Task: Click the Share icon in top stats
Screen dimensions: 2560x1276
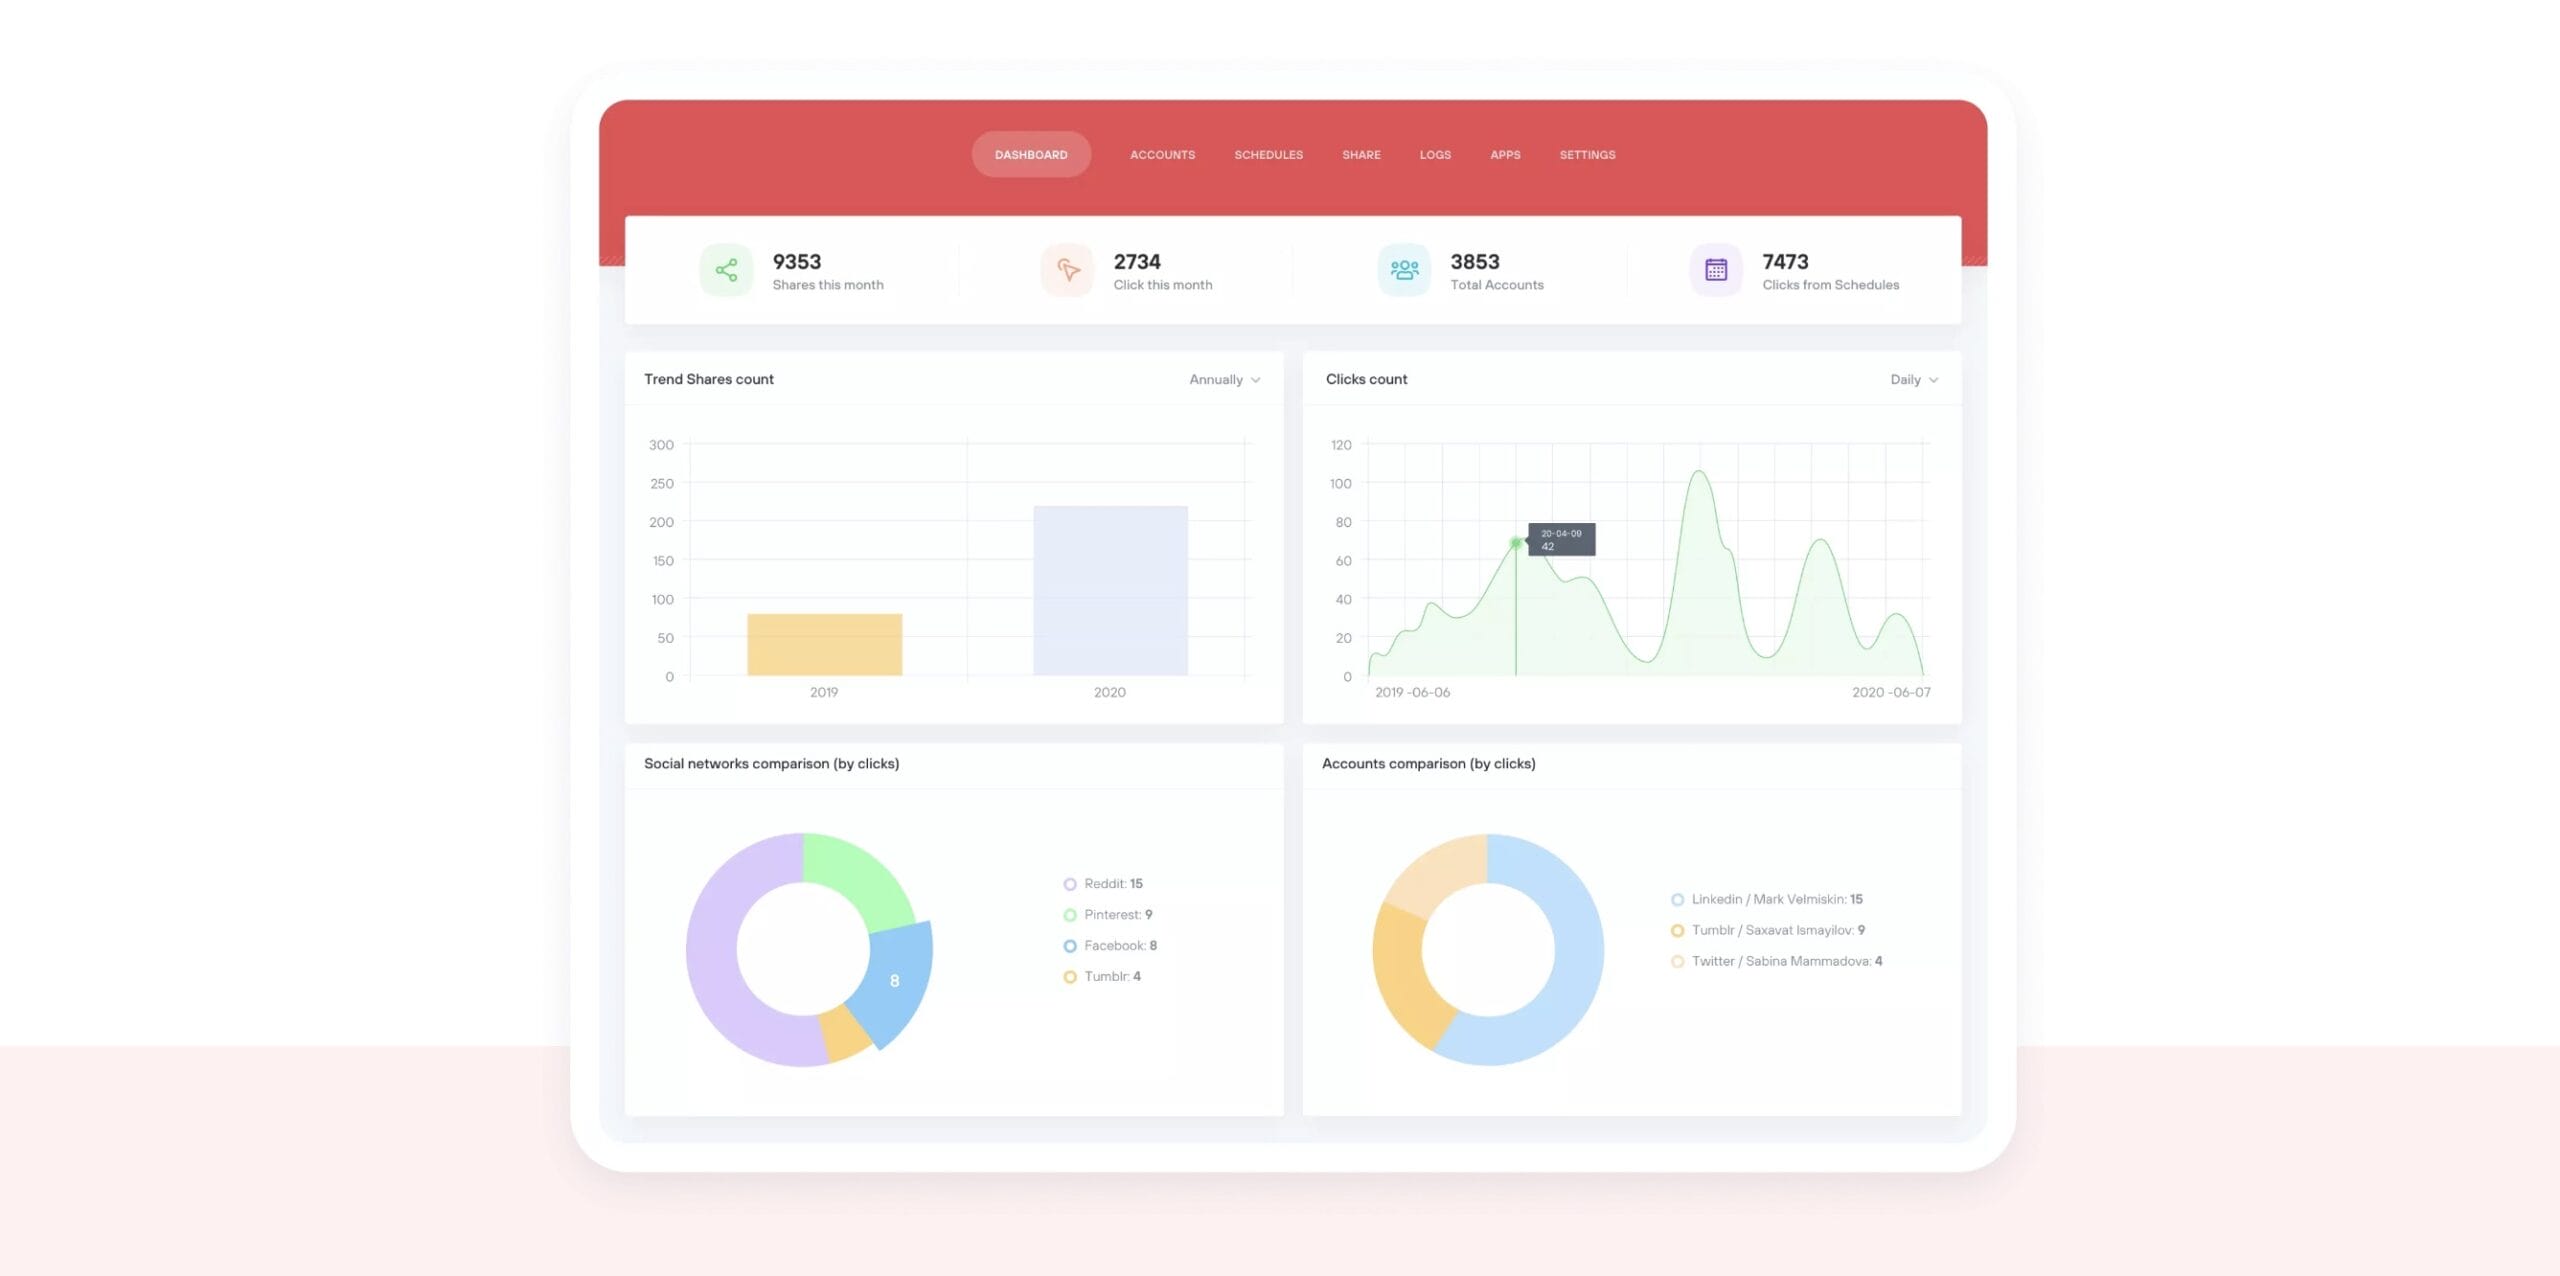Action: pos(725,269)
